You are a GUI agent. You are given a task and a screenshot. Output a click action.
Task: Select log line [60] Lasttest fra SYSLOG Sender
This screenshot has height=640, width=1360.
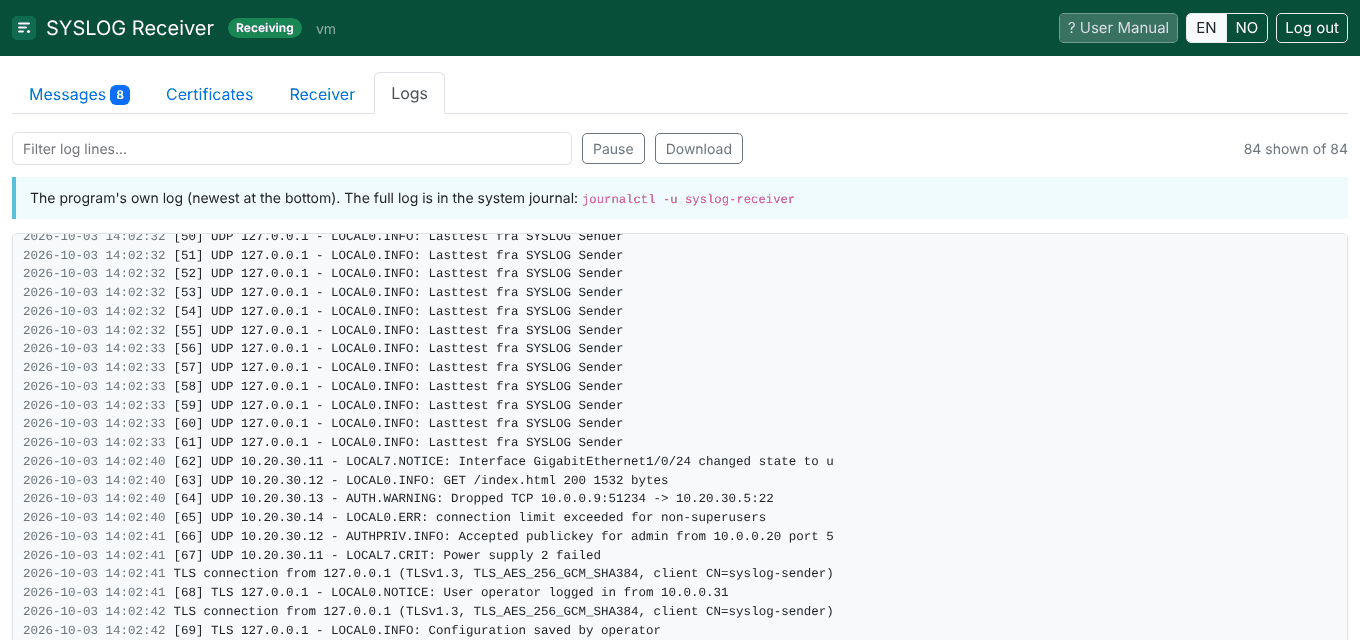[323, 423]
